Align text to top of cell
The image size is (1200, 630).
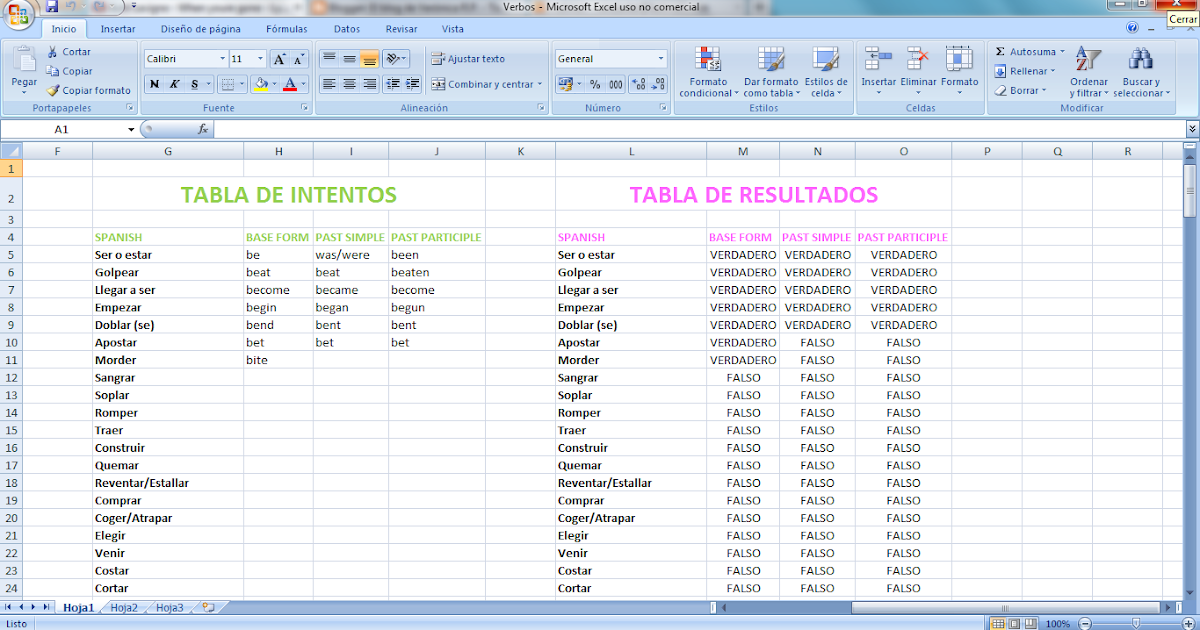(x=329, y=59)
